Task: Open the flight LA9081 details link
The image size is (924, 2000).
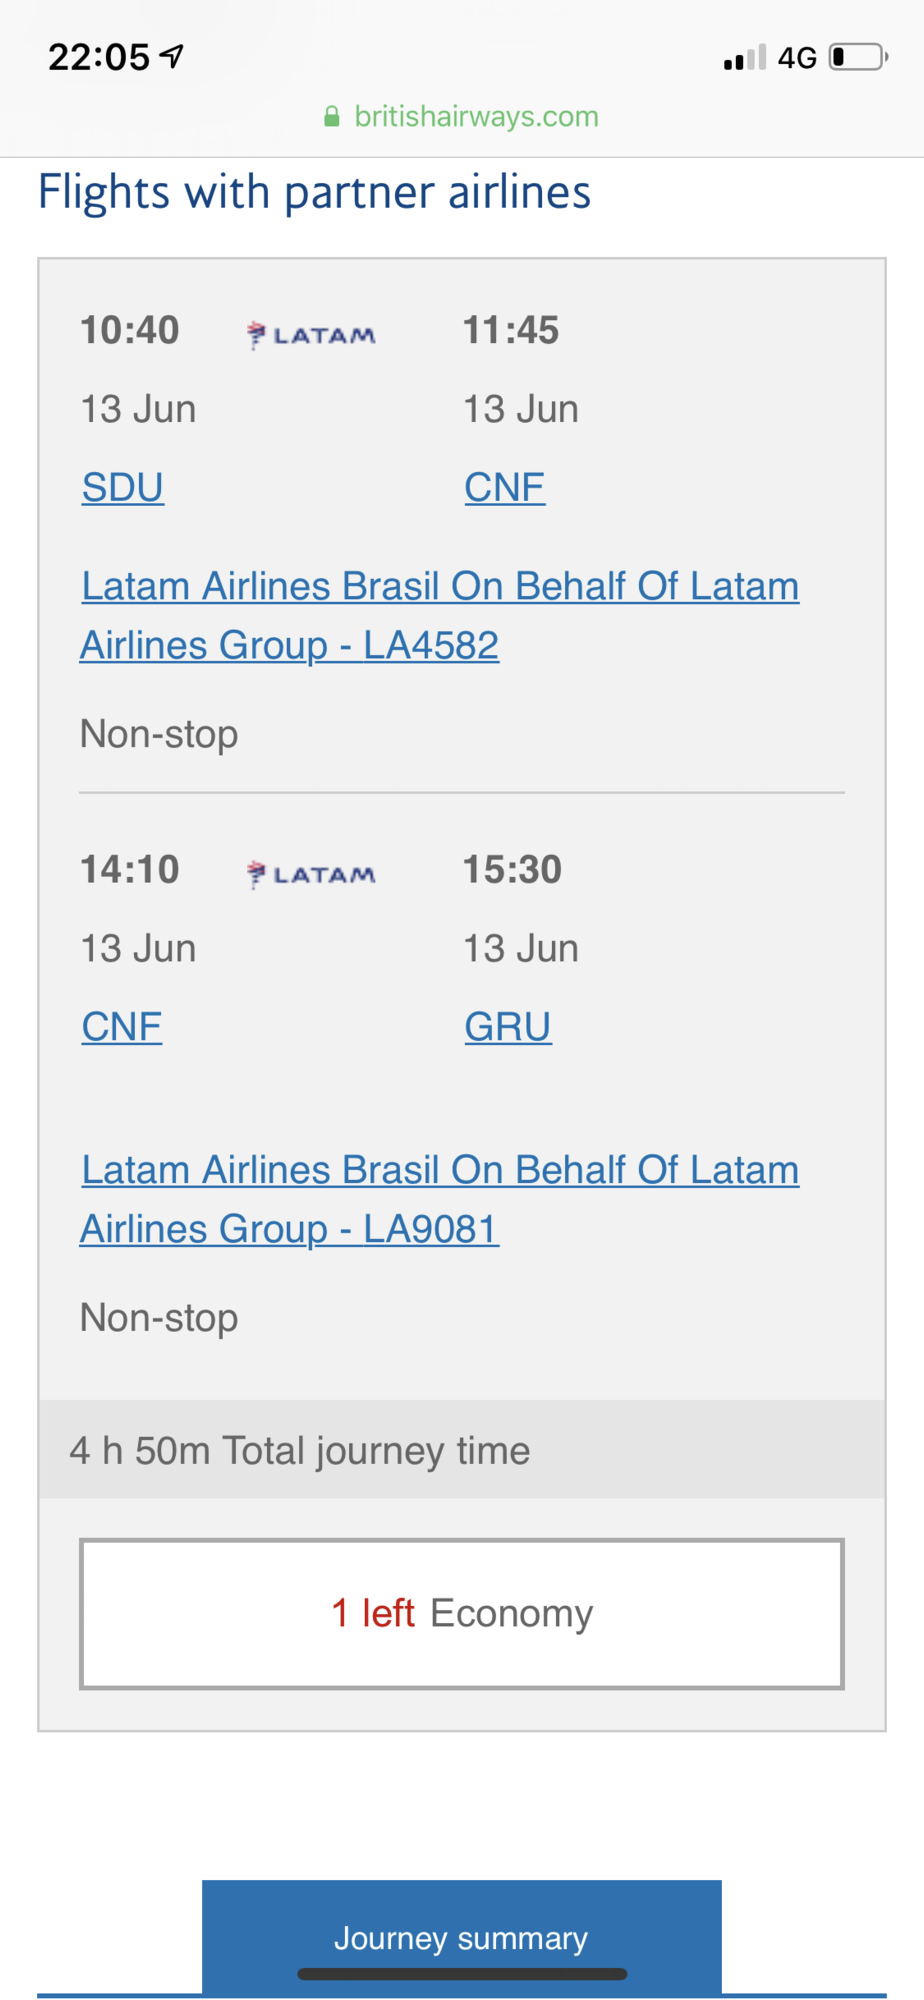Action: (440, 1199)
